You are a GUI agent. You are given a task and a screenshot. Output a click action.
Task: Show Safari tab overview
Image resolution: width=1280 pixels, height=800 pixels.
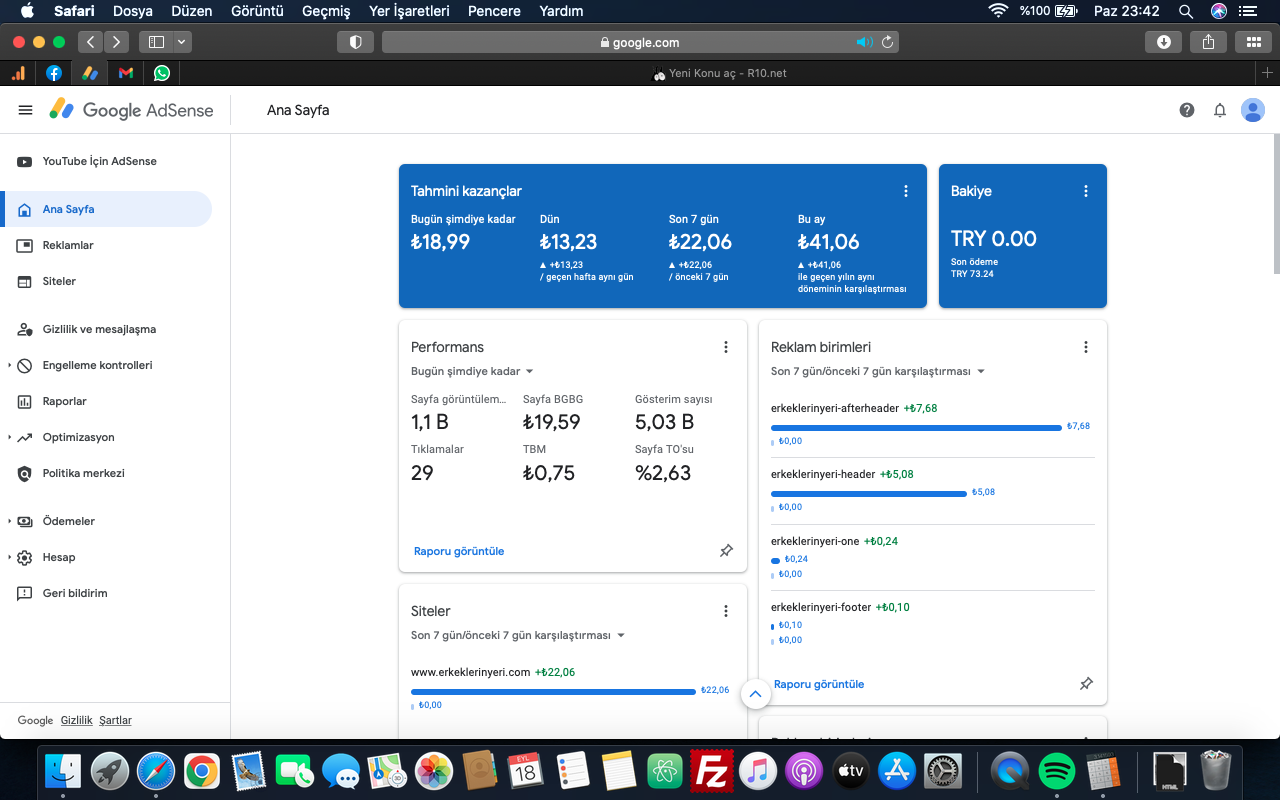[x=1253, y=42]
